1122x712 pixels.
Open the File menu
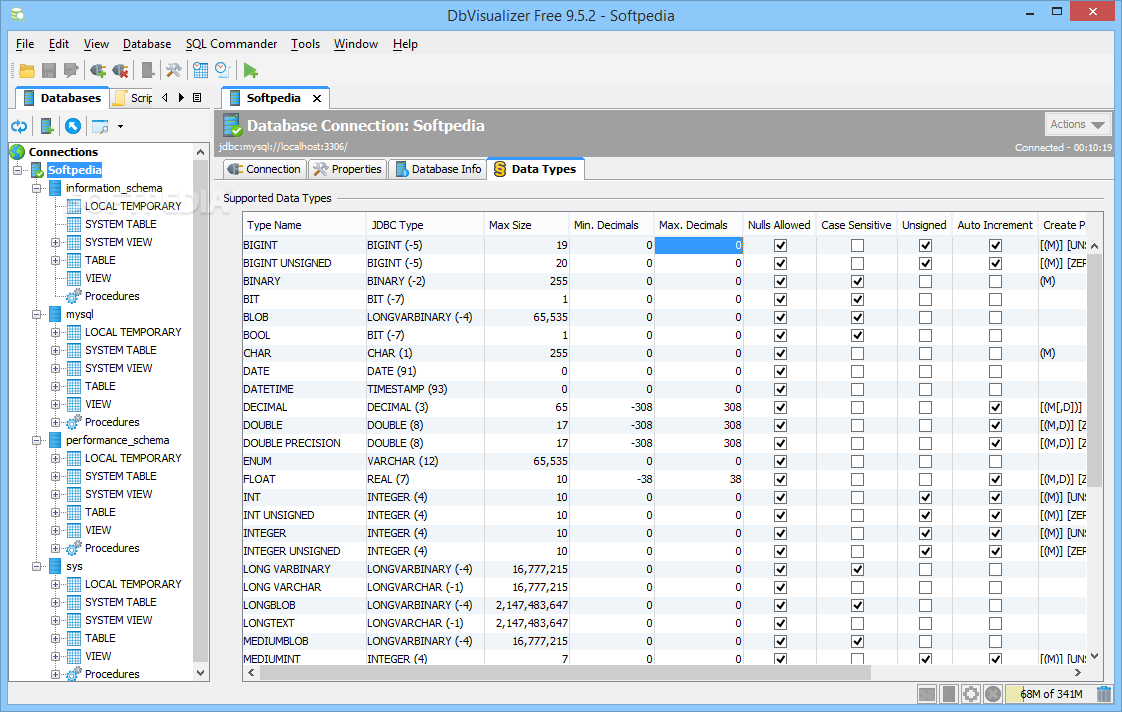[25, 44]
